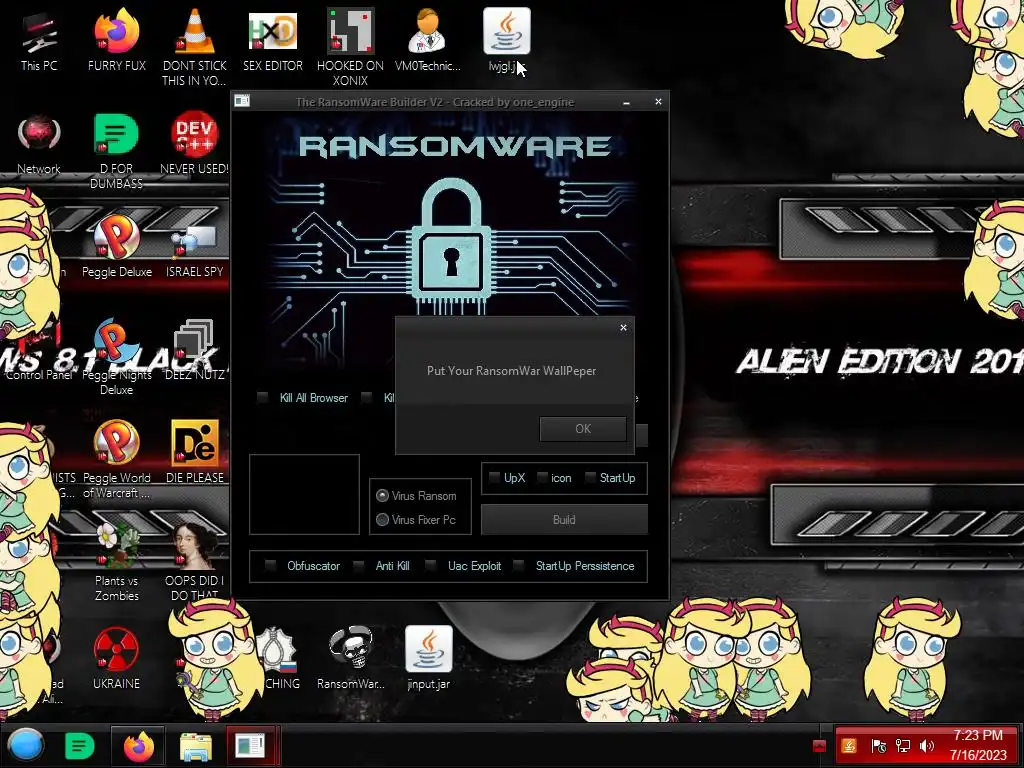Open UKRAINE radiation icon shortcut
The image size is (1024, 768).
[116, 658]
